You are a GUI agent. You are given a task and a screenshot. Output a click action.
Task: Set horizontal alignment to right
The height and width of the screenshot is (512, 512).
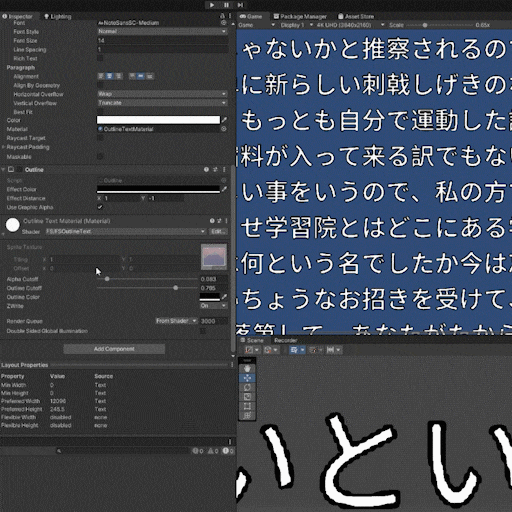(118, 76)
